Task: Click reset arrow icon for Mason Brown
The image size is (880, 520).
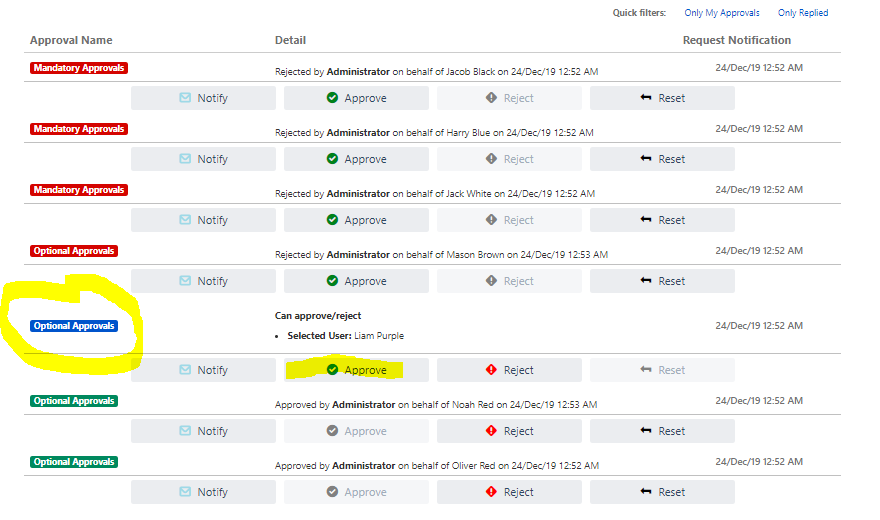Action: [x=645, y=281]
